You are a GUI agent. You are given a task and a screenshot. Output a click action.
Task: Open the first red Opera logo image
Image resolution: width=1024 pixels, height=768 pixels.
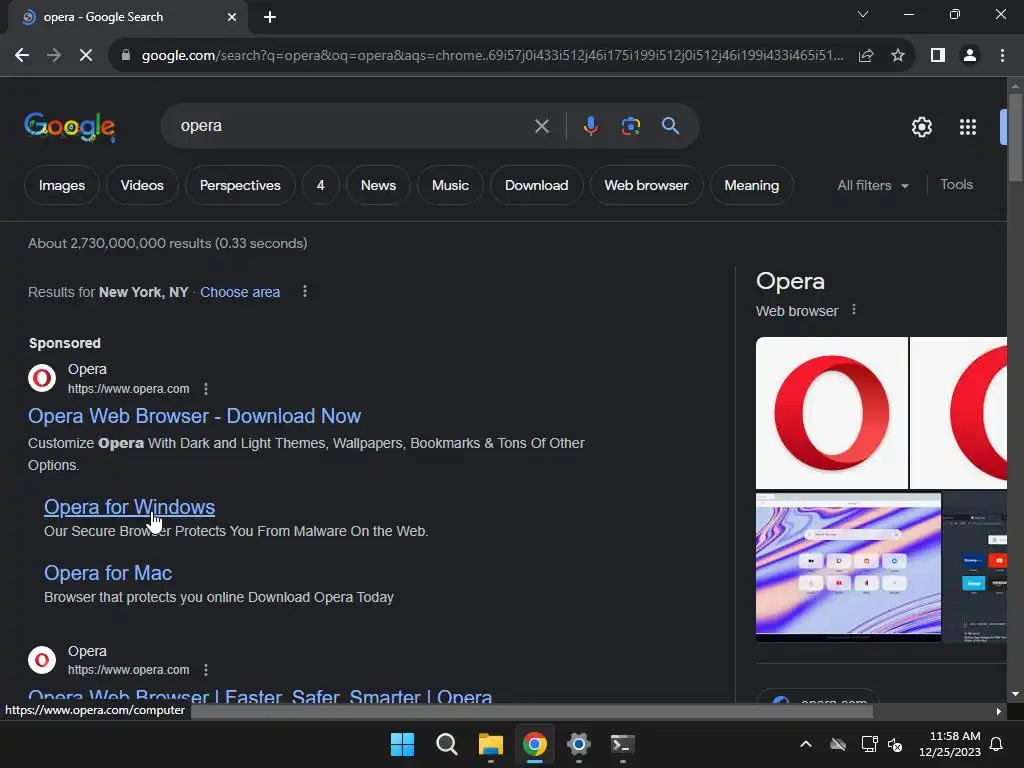pos(831,413)
